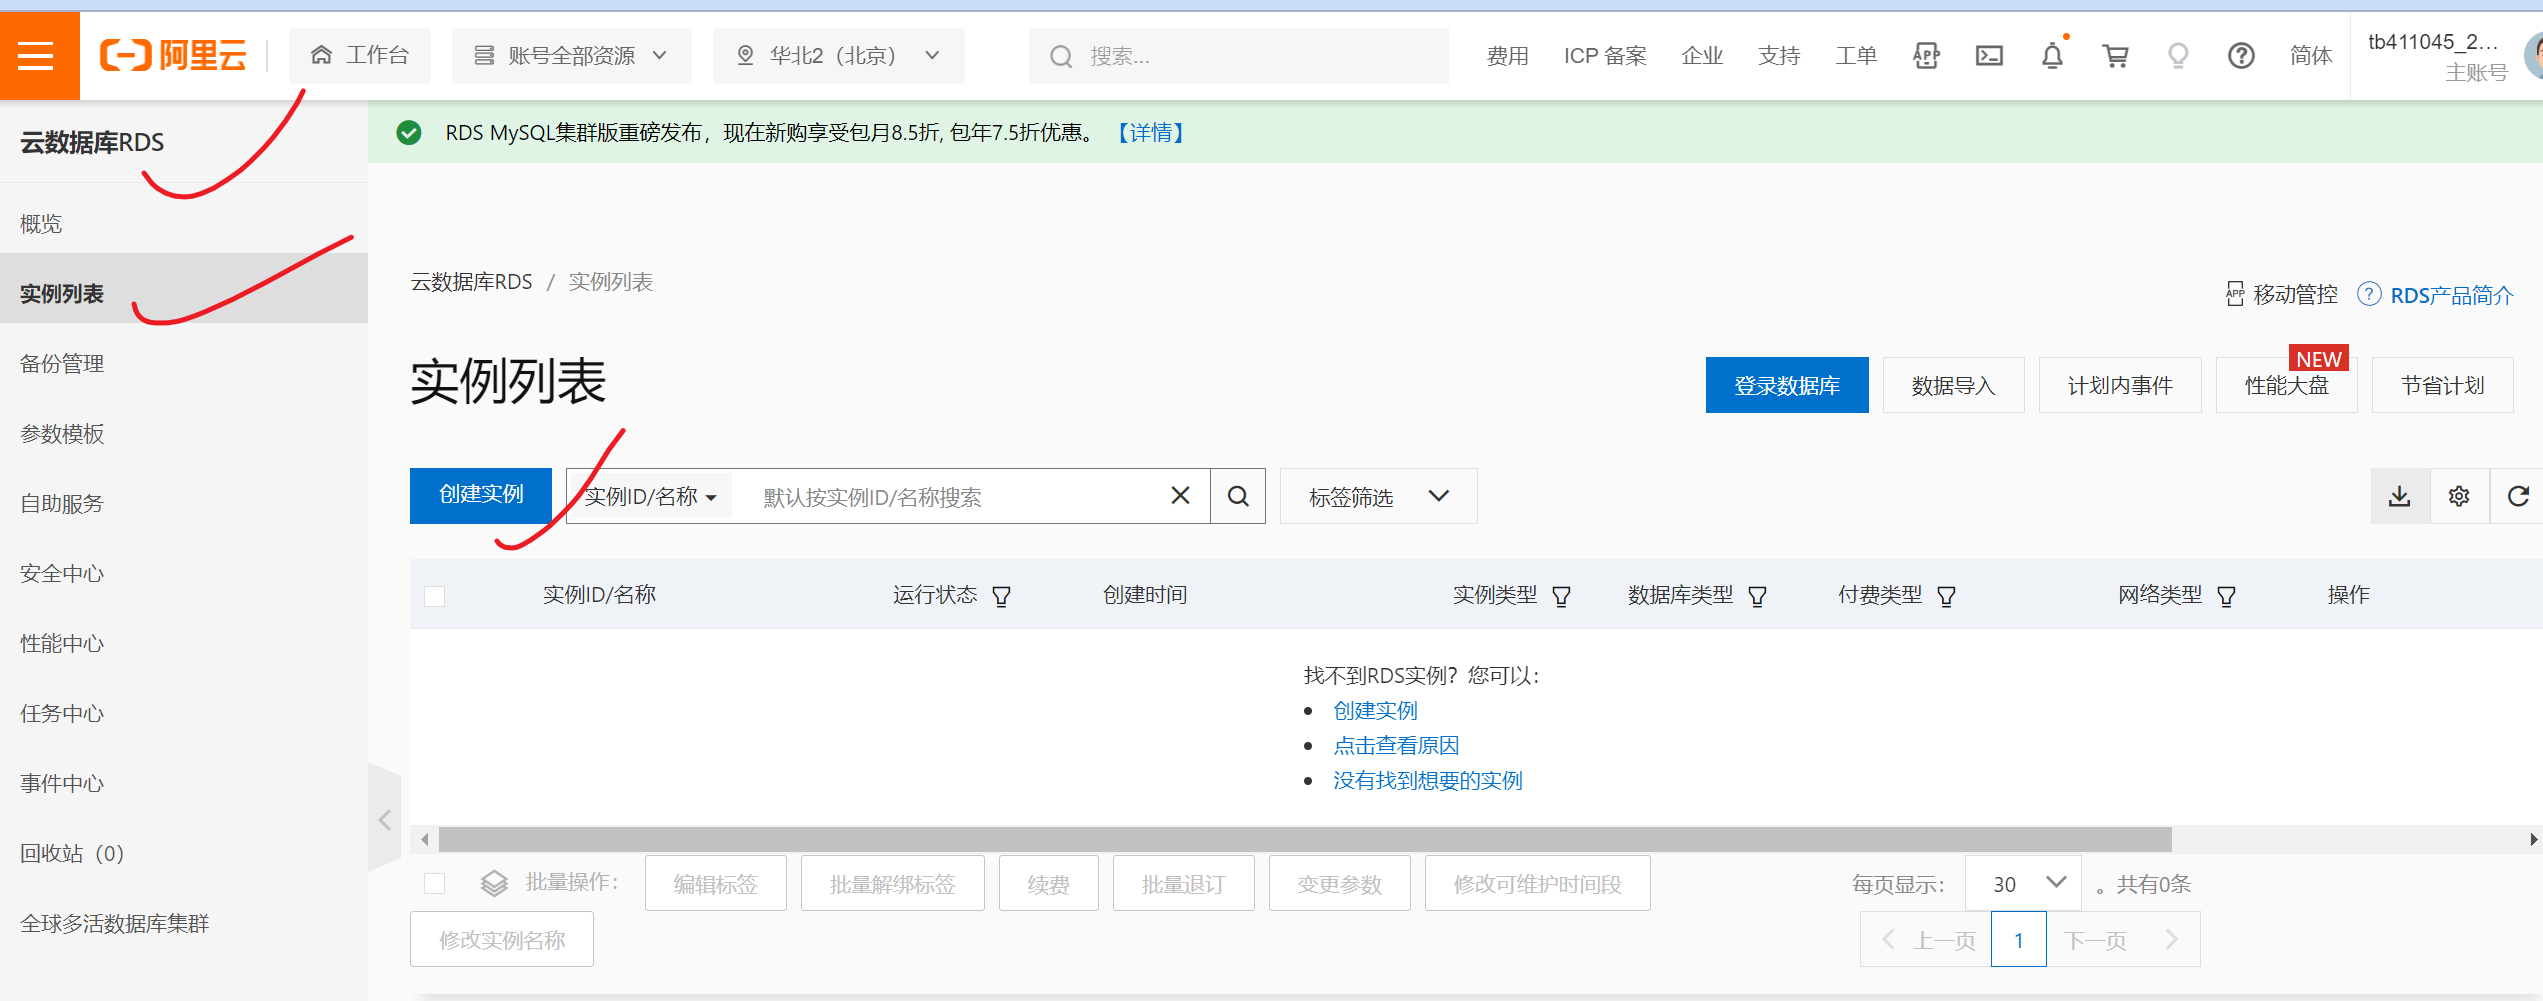Viewport: 2543px width, 1001px height.
Task: Click the download instance list icon
Action: pos(2399,497)
